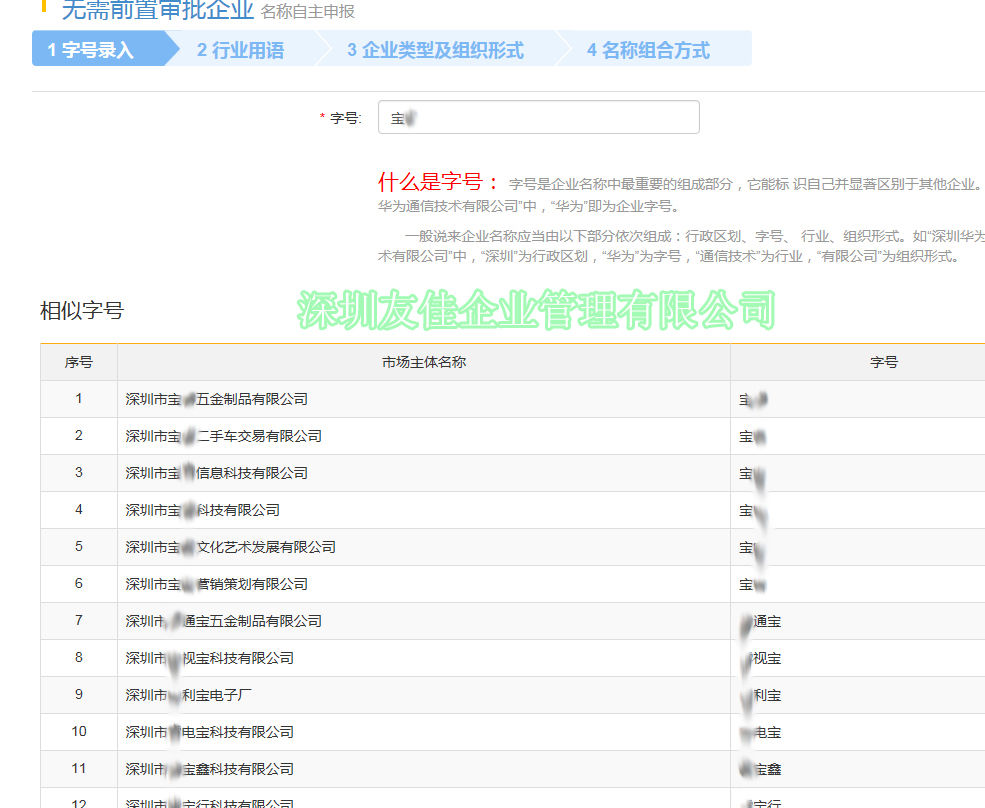The height and width of the screenshot is (808, 985).
Task: Open the '3 企业类型及组织形式' step
Action: (x=435, y=50)
